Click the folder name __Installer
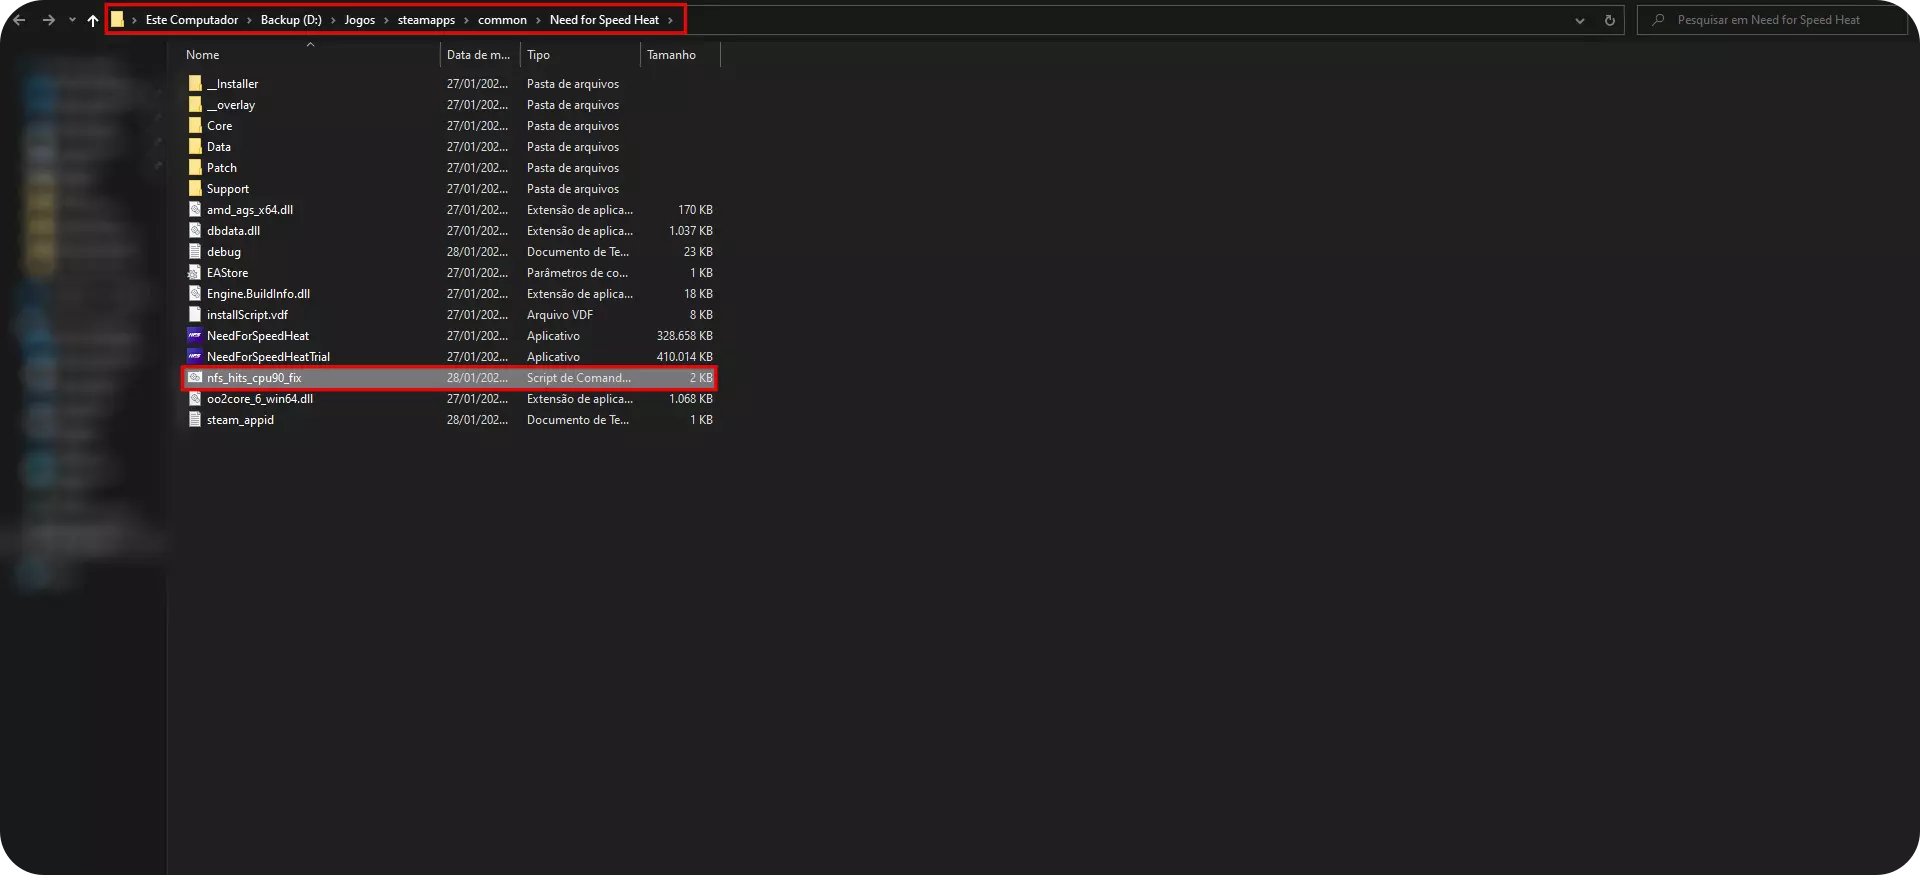Image resolution: width=1920 pixels, height=875 pixels. (232, 84)
